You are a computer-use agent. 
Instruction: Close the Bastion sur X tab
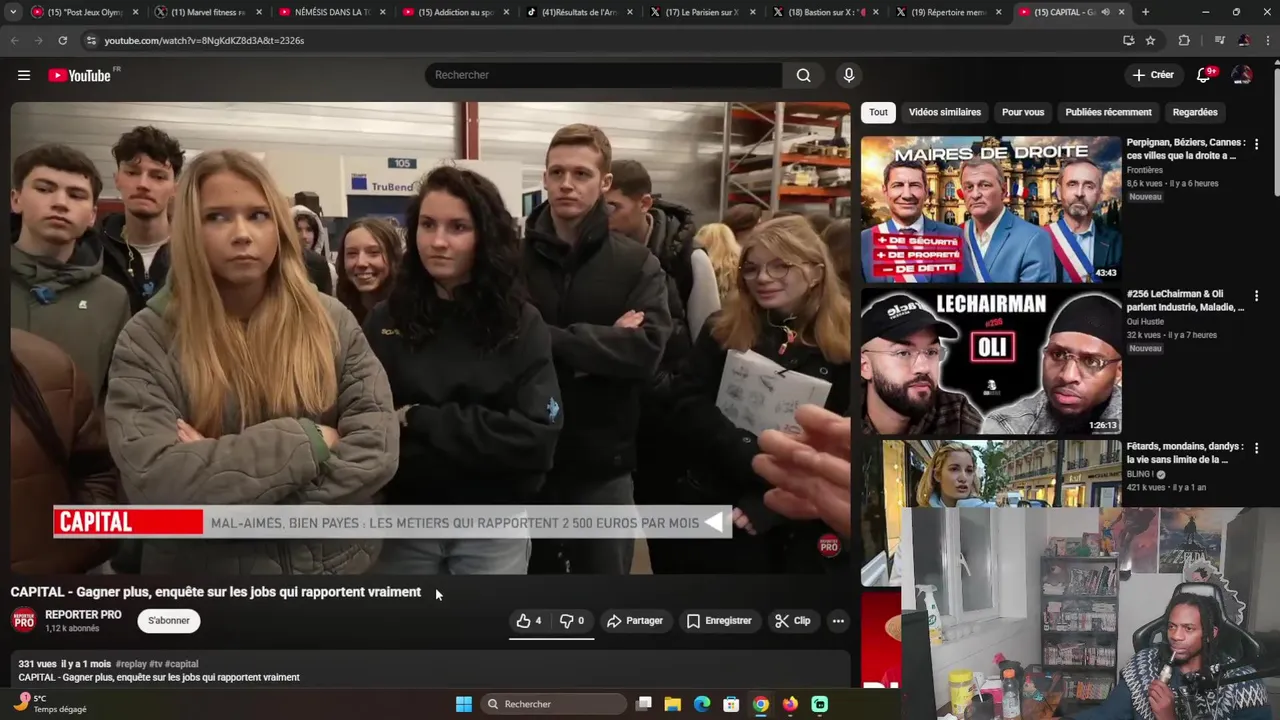tap(878, 12)
